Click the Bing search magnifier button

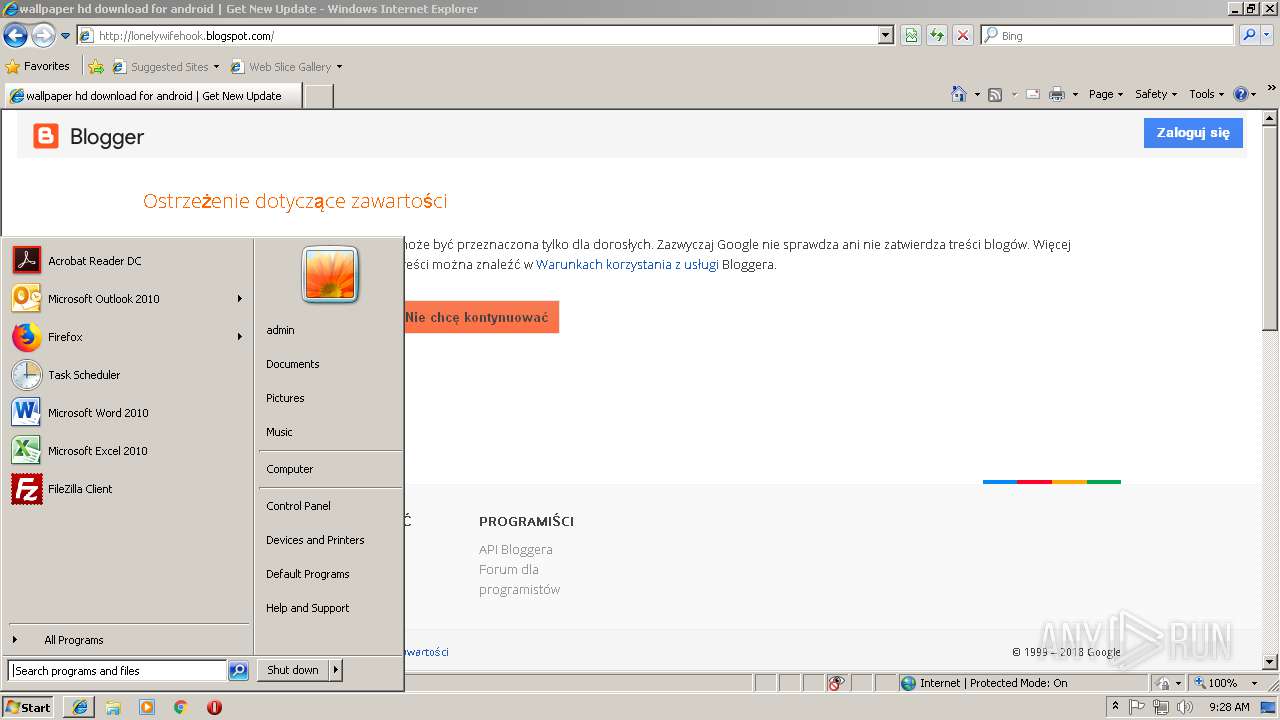point(1248,35)
